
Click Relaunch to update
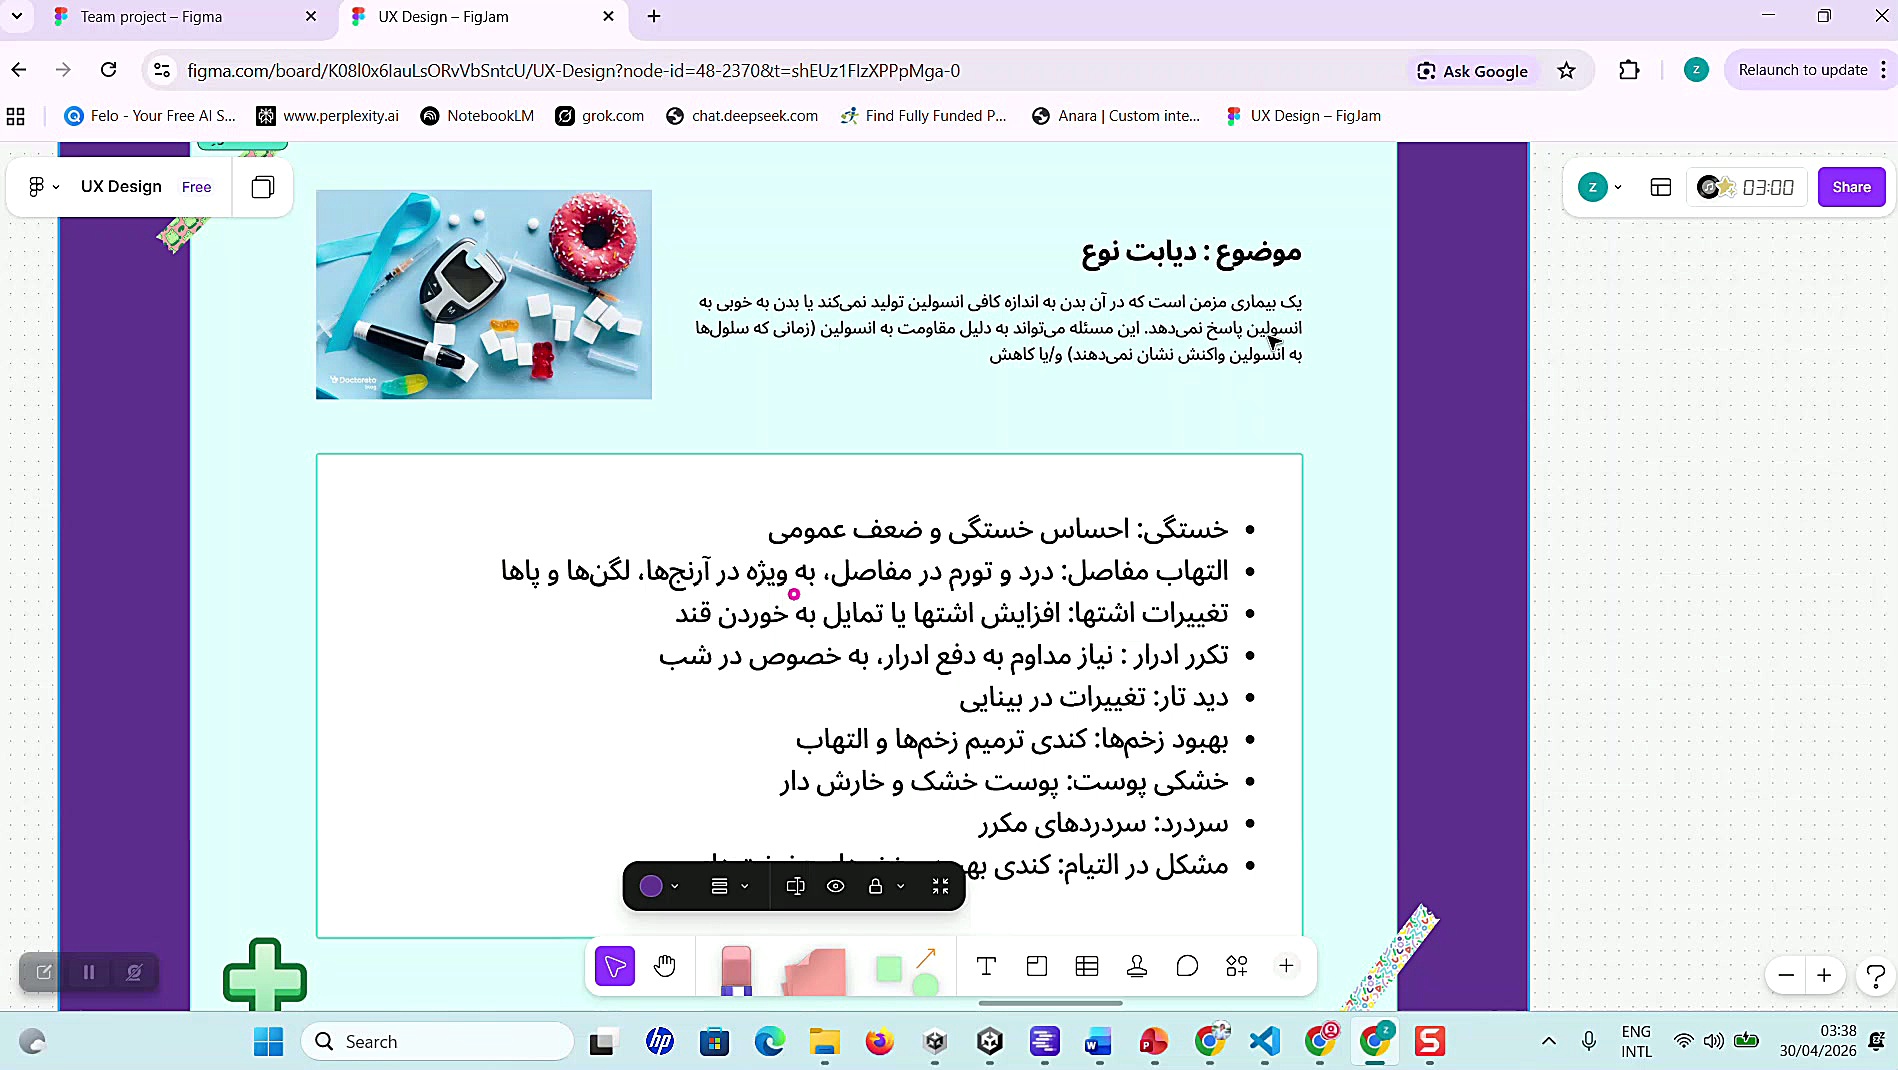point(1803,70)
